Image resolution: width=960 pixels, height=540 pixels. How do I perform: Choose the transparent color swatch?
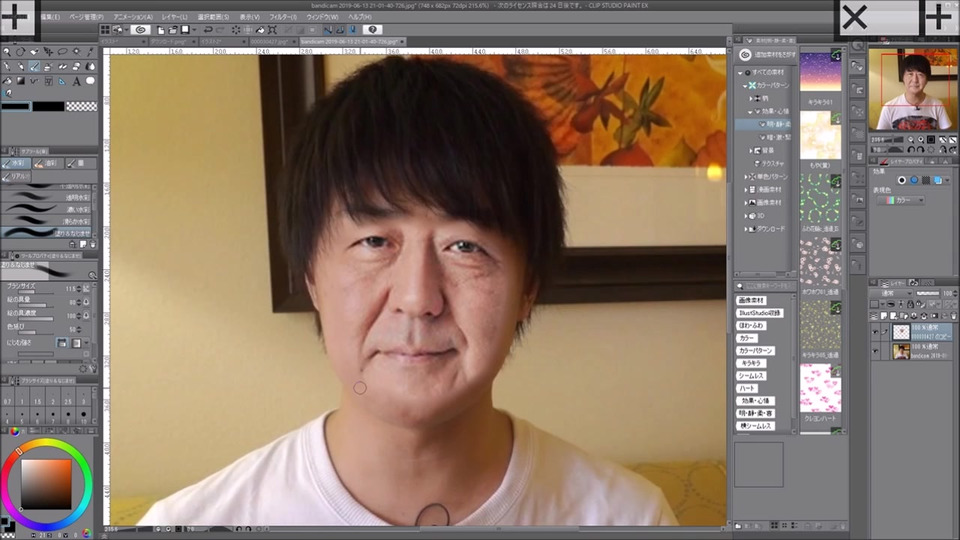(82, 106)
